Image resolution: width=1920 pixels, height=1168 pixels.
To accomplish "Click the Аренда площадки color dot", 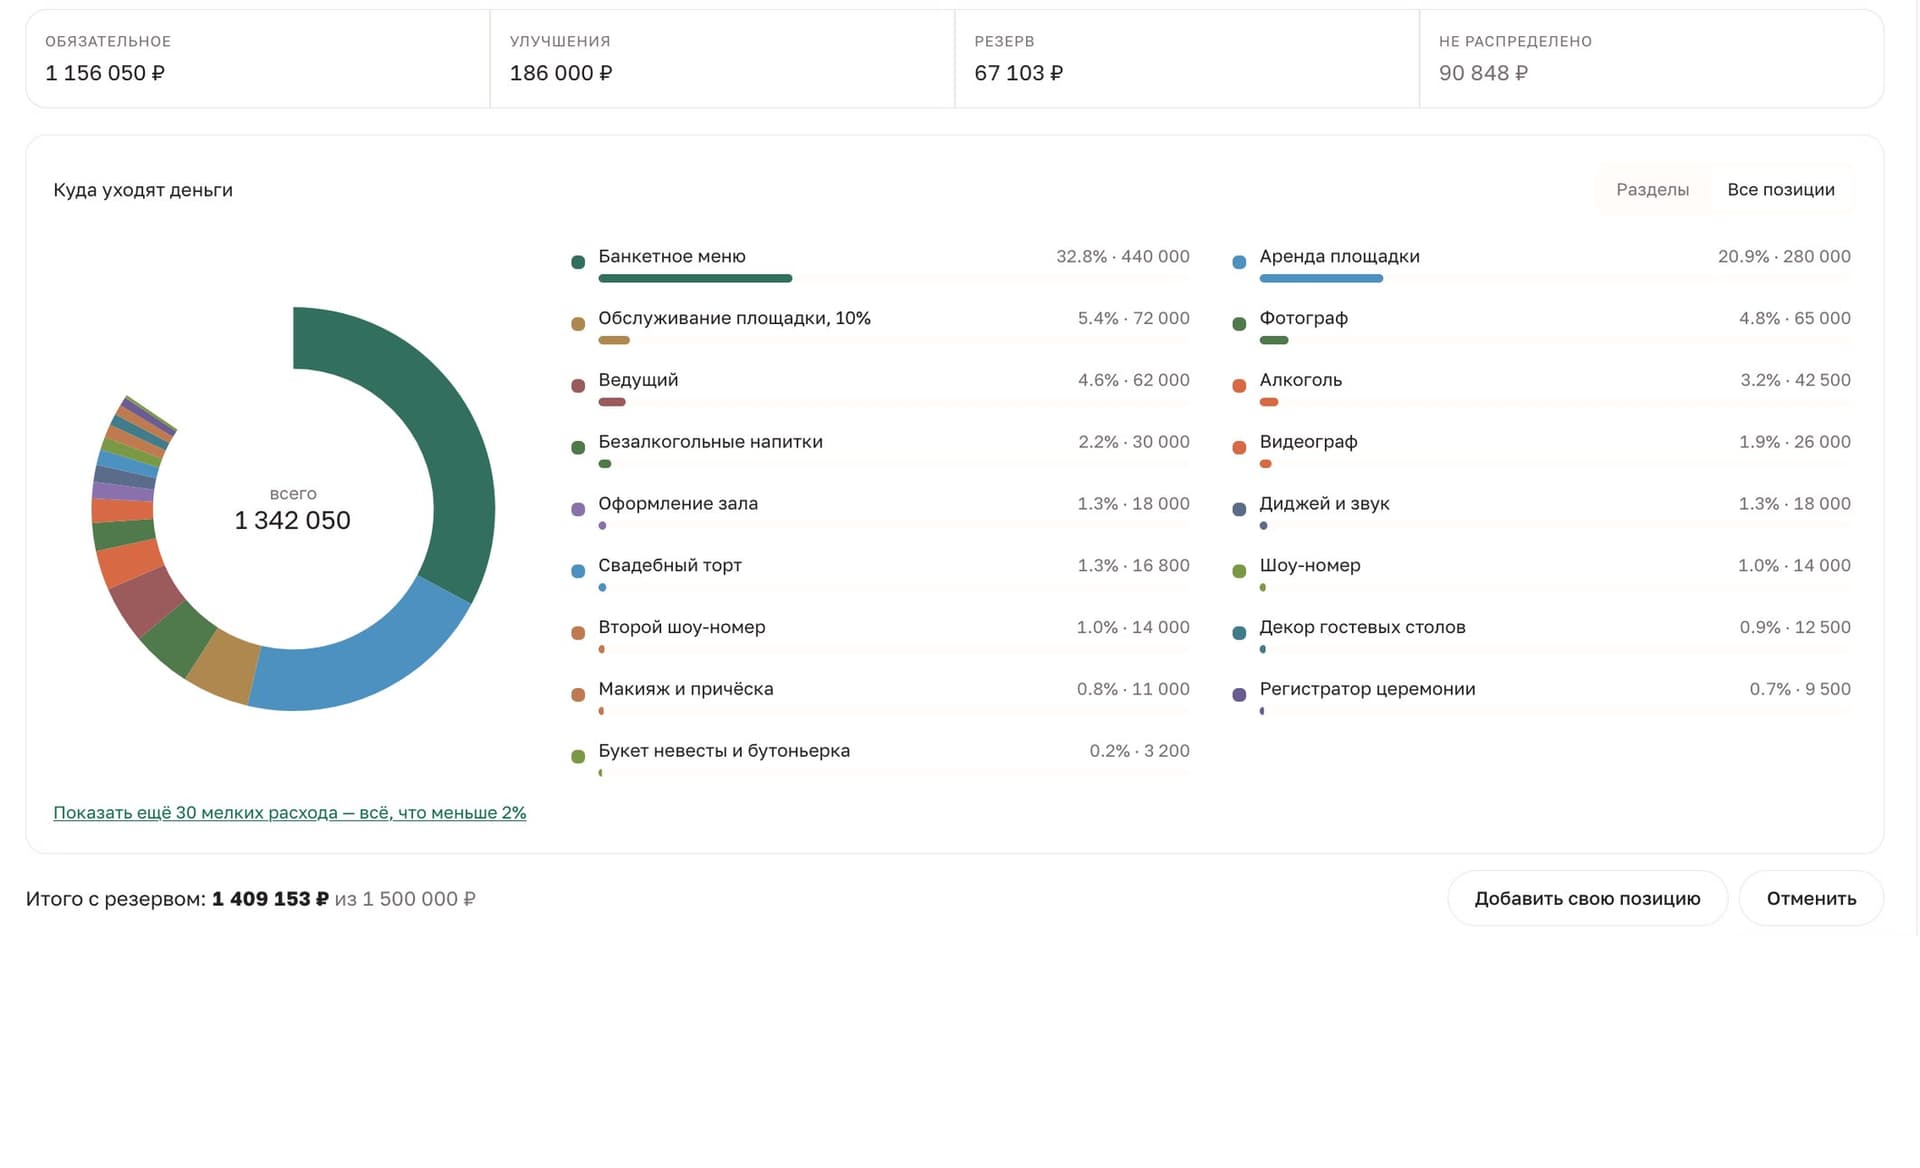I will pos(1239,262).
